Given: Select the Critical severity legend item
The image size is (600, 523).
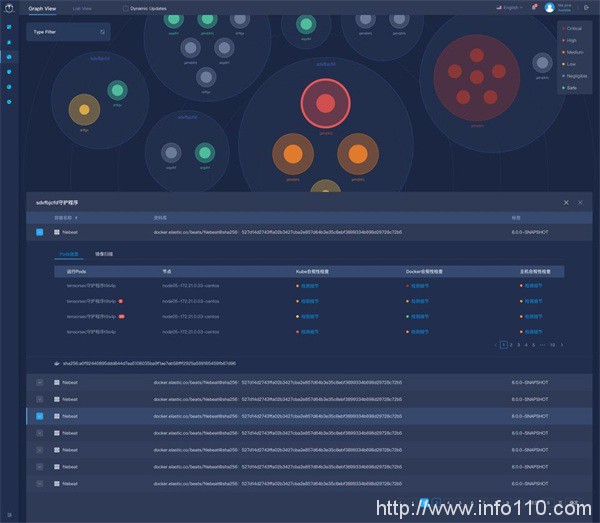Looking at the screenshot, I should point(573,28).
